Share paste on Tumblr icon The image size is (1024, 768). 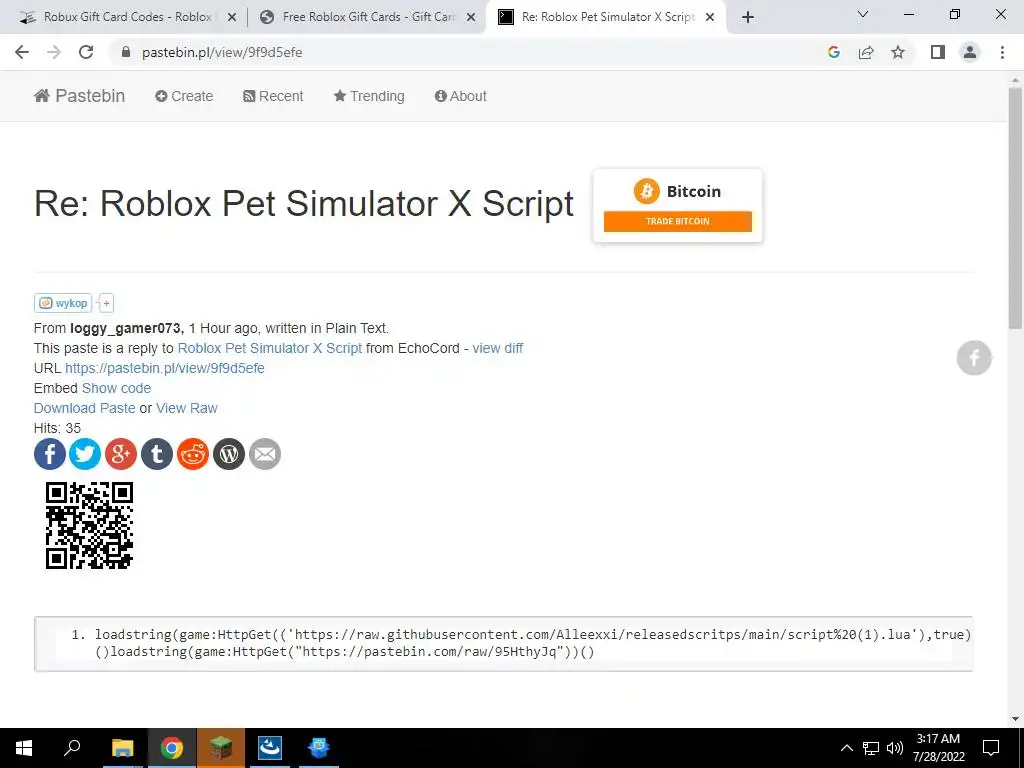click(x=157, y=454)
